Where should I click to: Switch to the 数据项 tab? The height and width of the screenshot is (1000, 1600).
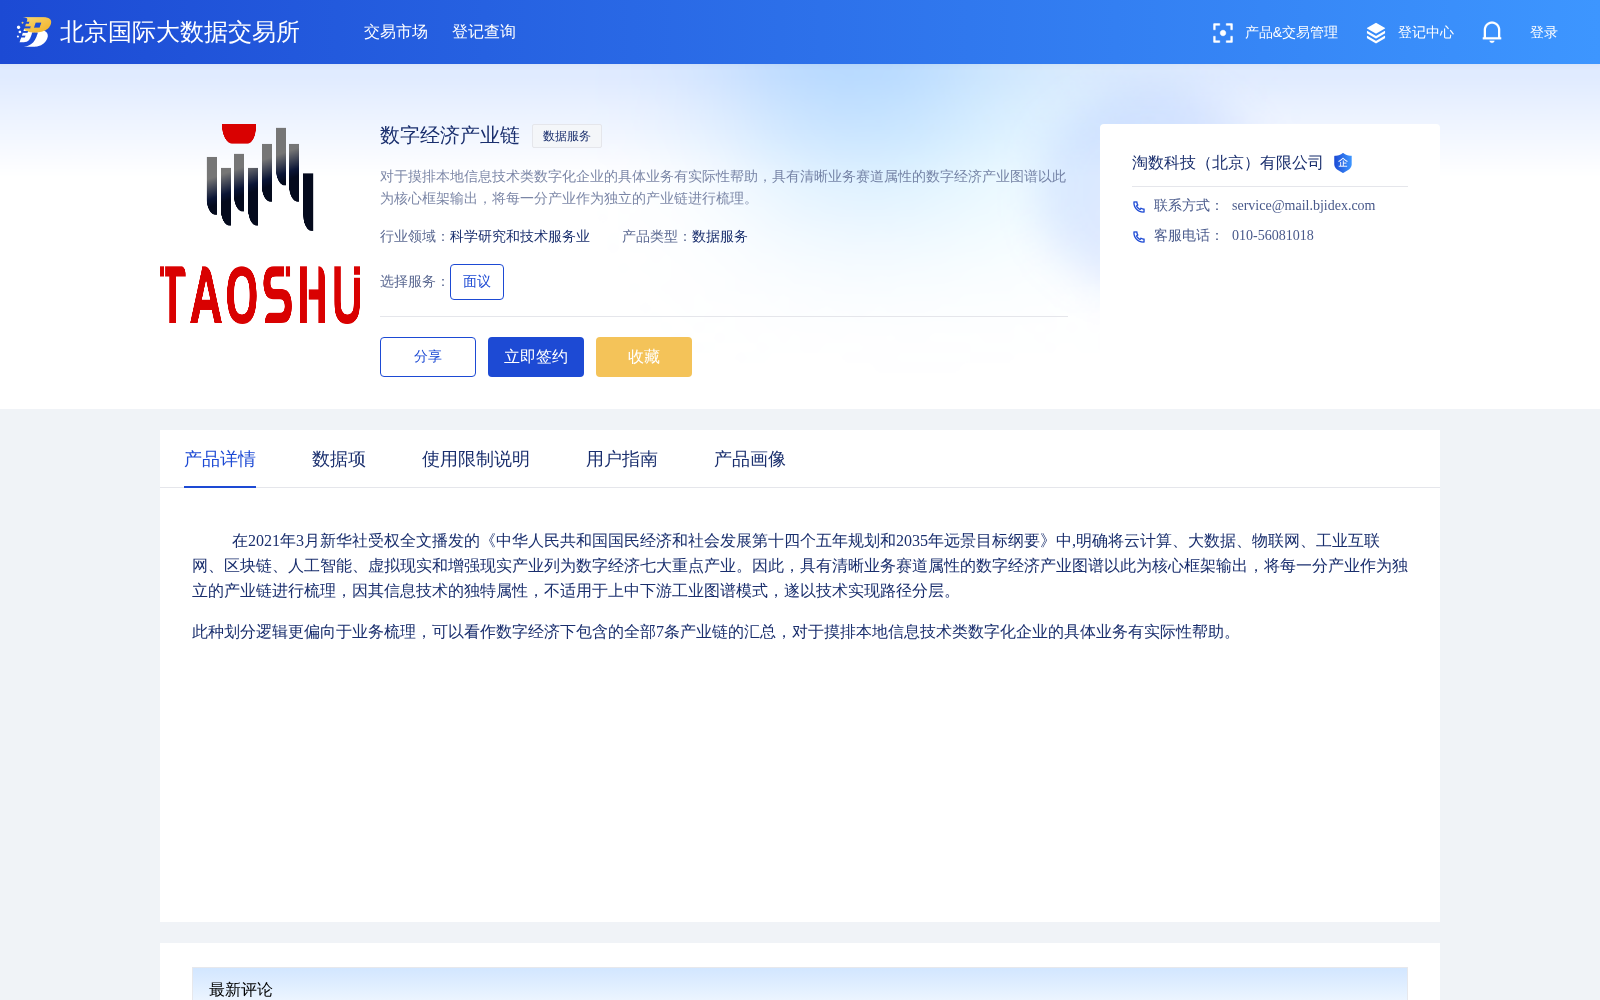[339, 459]
